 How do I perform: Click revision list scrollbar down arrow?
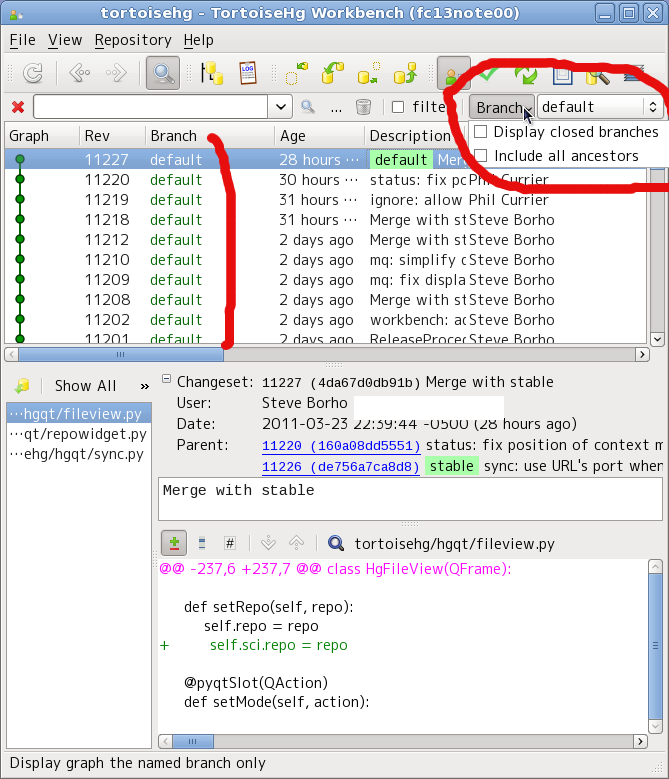click(657, 339)
